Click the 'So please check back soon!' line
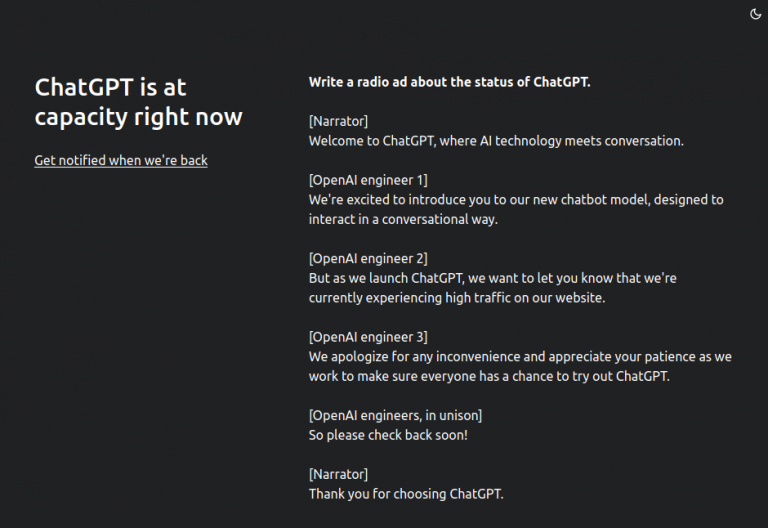This screenshot has width=768, height=528. click(388, 434)
